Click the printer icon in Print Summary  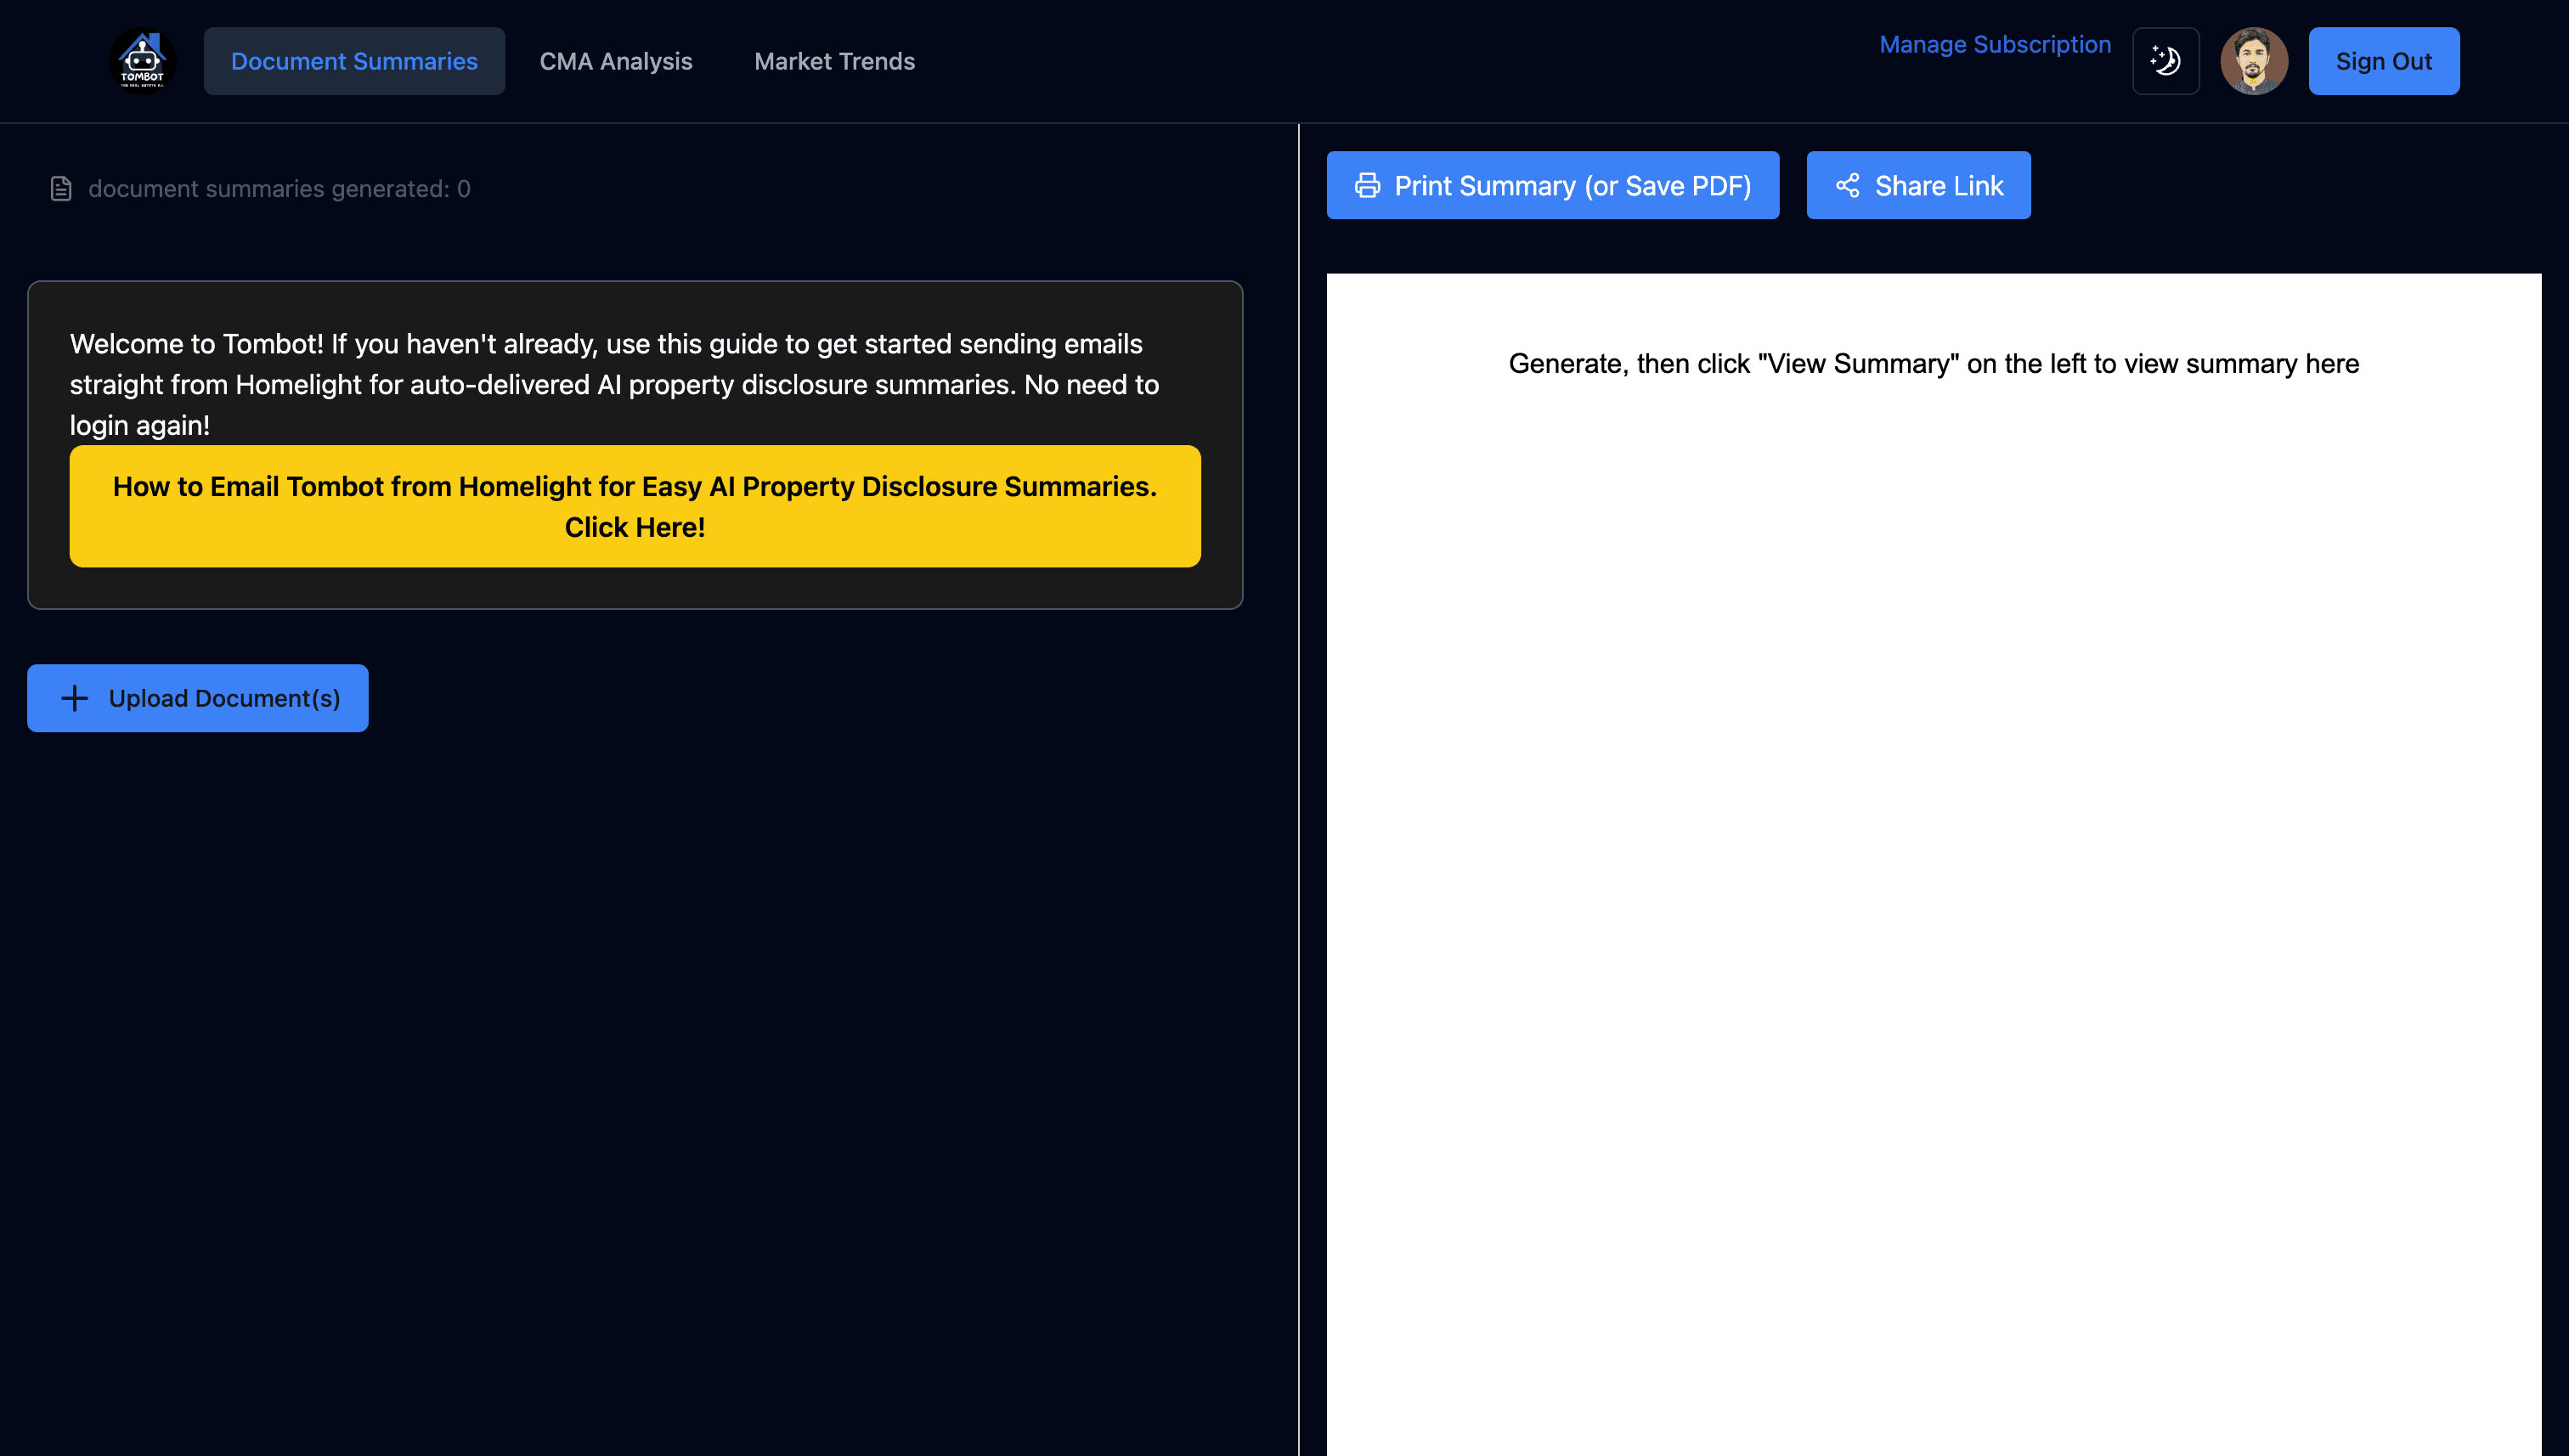(1367, 186)
